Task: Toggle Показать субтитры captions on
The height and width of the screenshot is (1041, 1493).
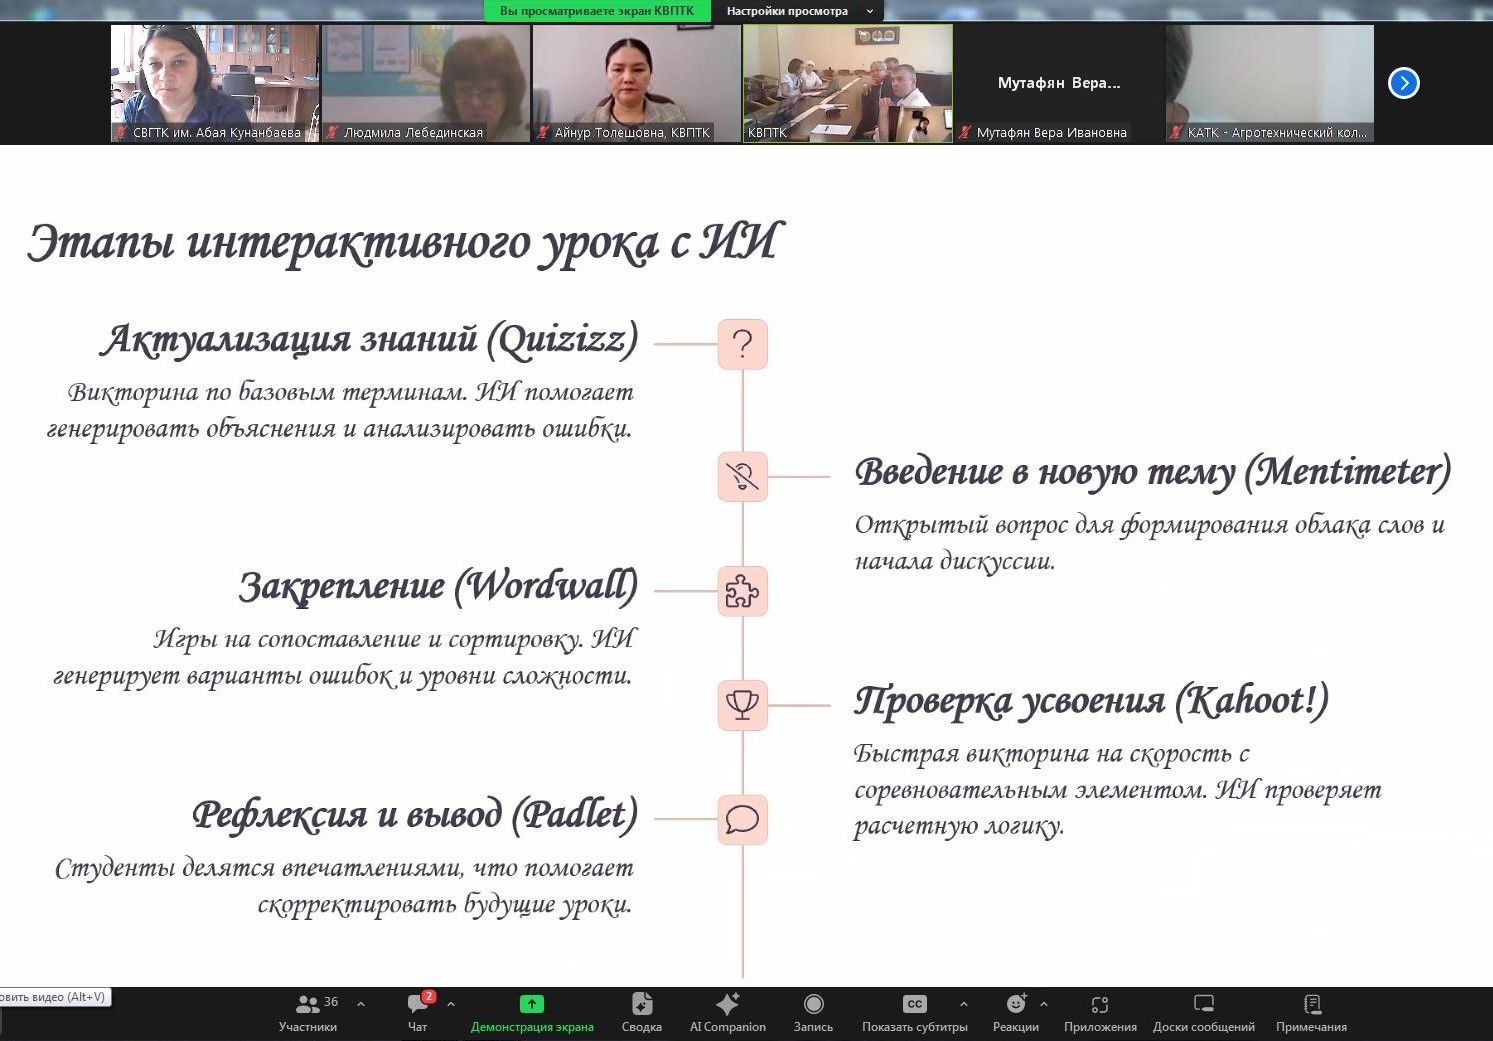Action: pos(914,1011)
